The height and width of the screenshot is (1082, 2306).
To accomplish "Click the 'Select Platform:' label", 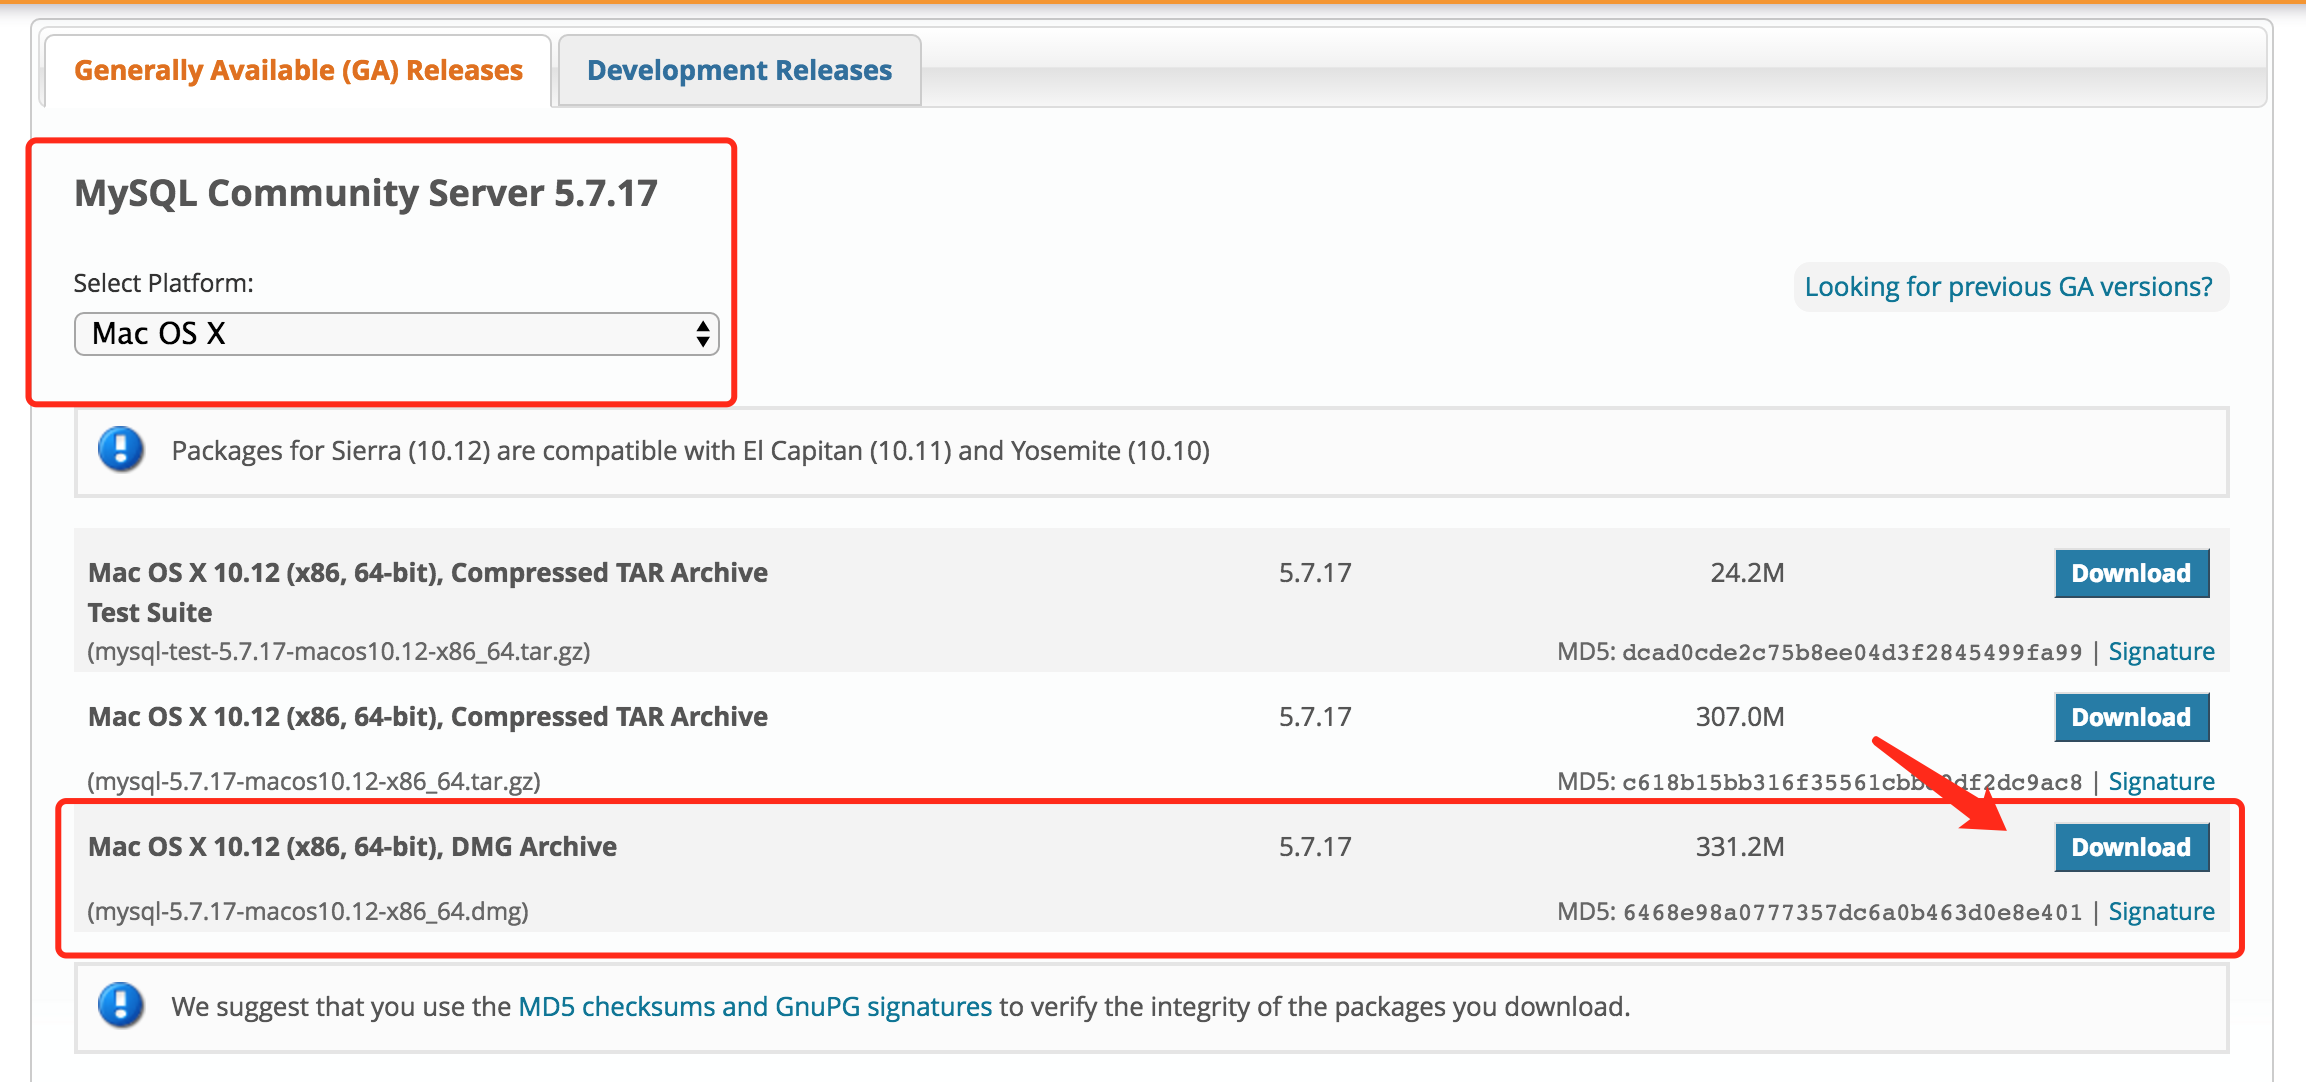I will point(163,283).
